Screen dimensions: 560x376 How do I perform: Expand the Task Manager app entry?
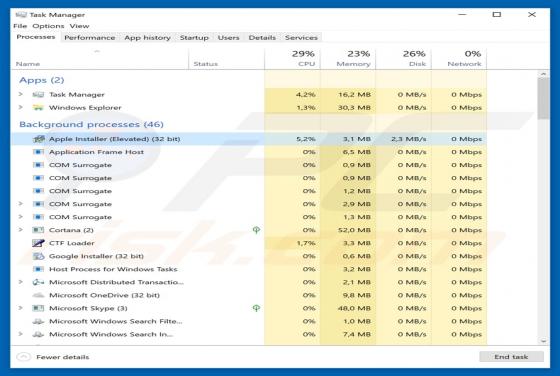pyautogui.click(x=21, y=94)
